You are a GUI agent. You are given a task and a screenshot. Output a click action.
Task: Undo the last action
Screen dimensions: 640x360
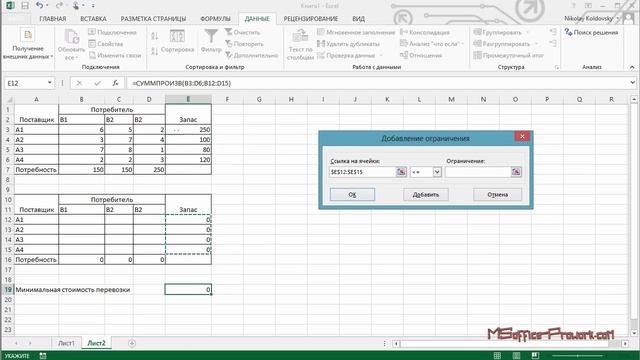(40, 6)
